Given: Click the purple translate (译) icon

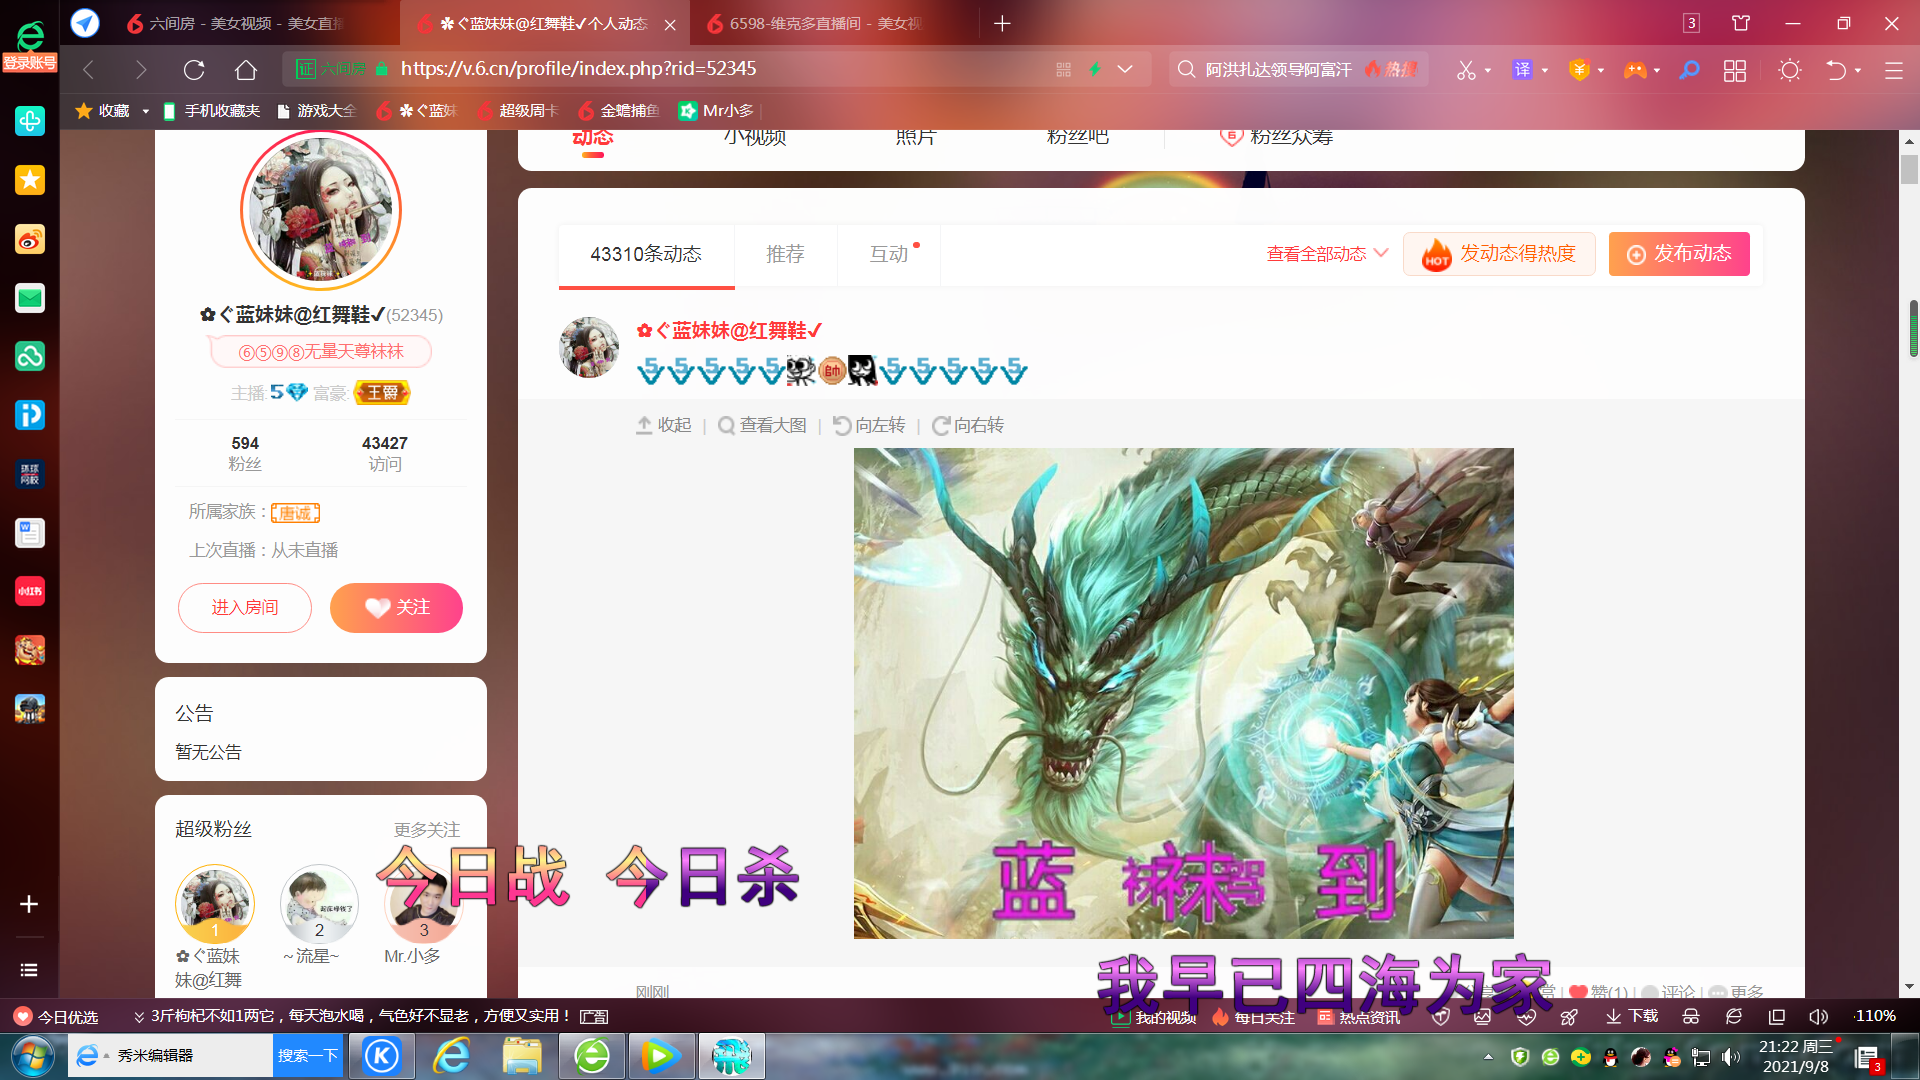Looking at the screenshot, I should pyautogui.click(x=1522, y=70).
